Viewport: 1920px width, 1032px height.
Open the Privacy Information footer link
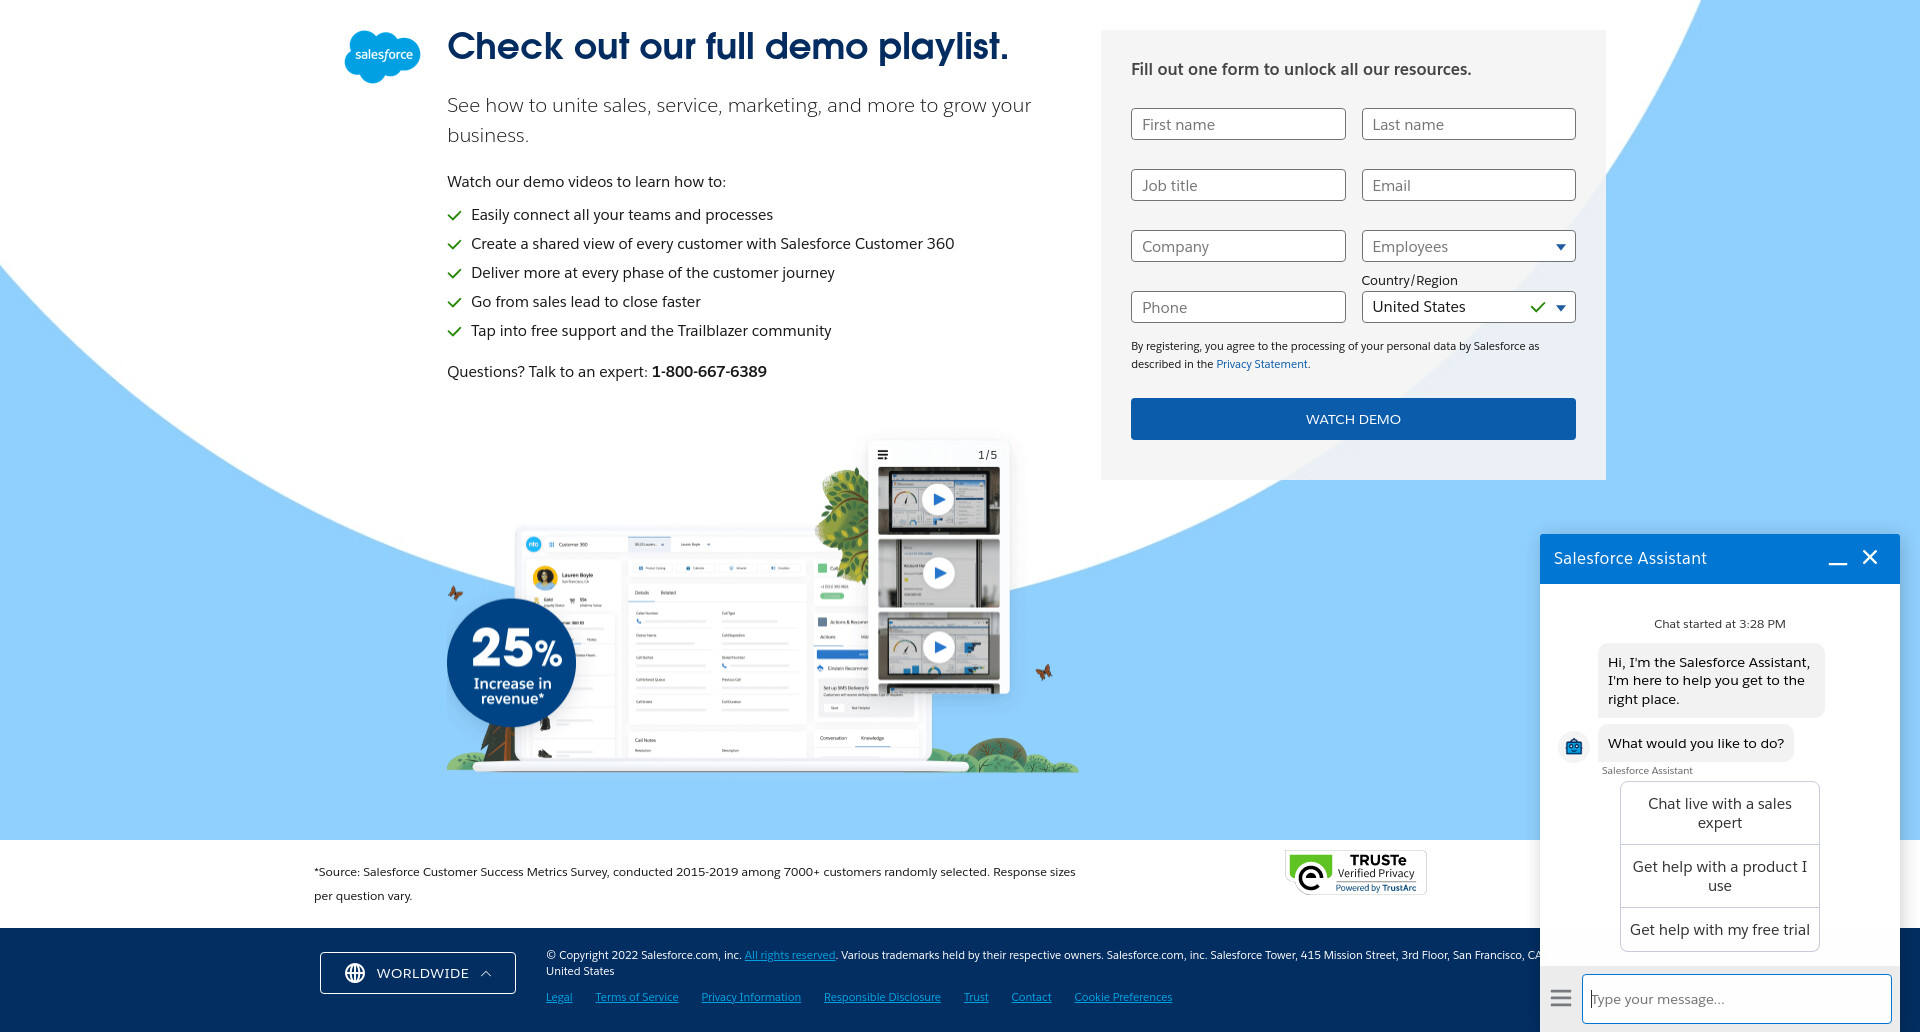click(x=751, y=997)
